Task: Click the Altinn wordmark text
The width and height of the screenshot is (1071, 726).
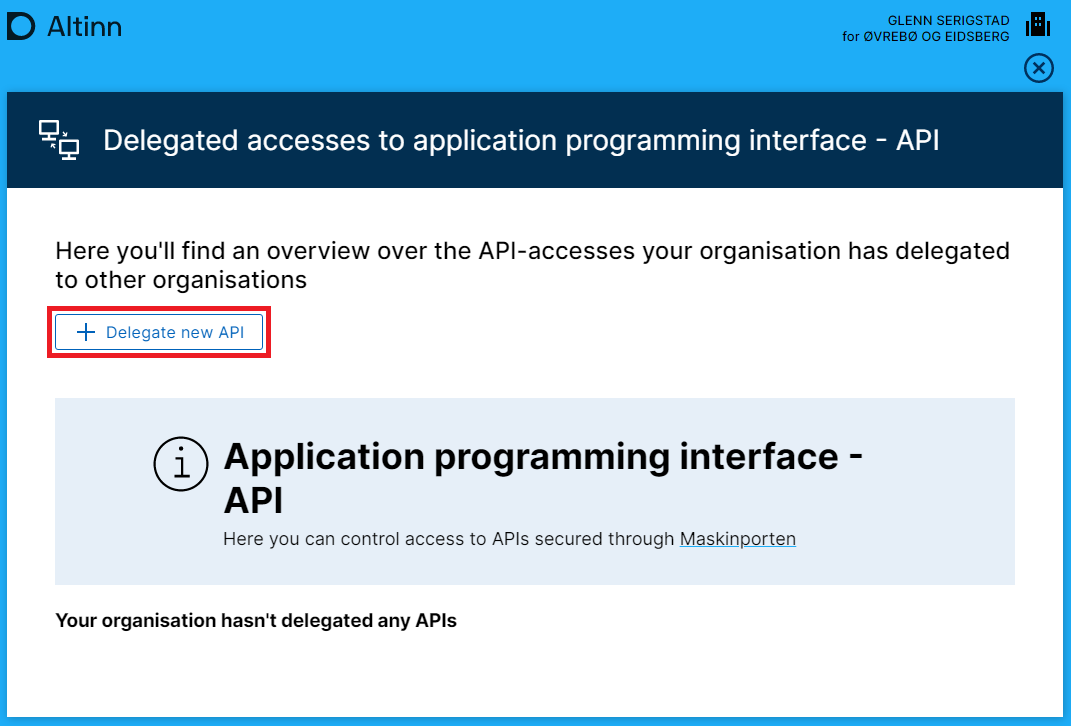Action: point(85,27)
